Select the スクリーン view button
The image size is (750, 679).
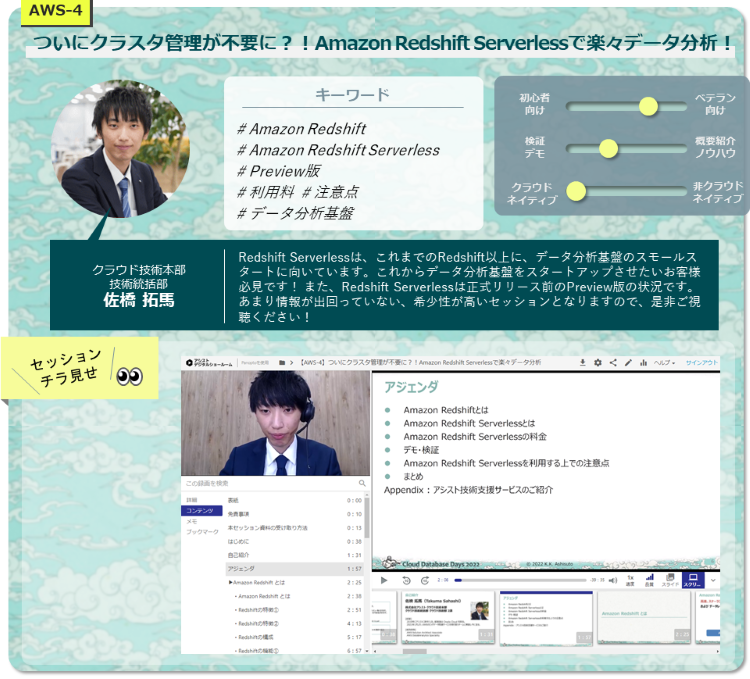(x=694, y=579)
